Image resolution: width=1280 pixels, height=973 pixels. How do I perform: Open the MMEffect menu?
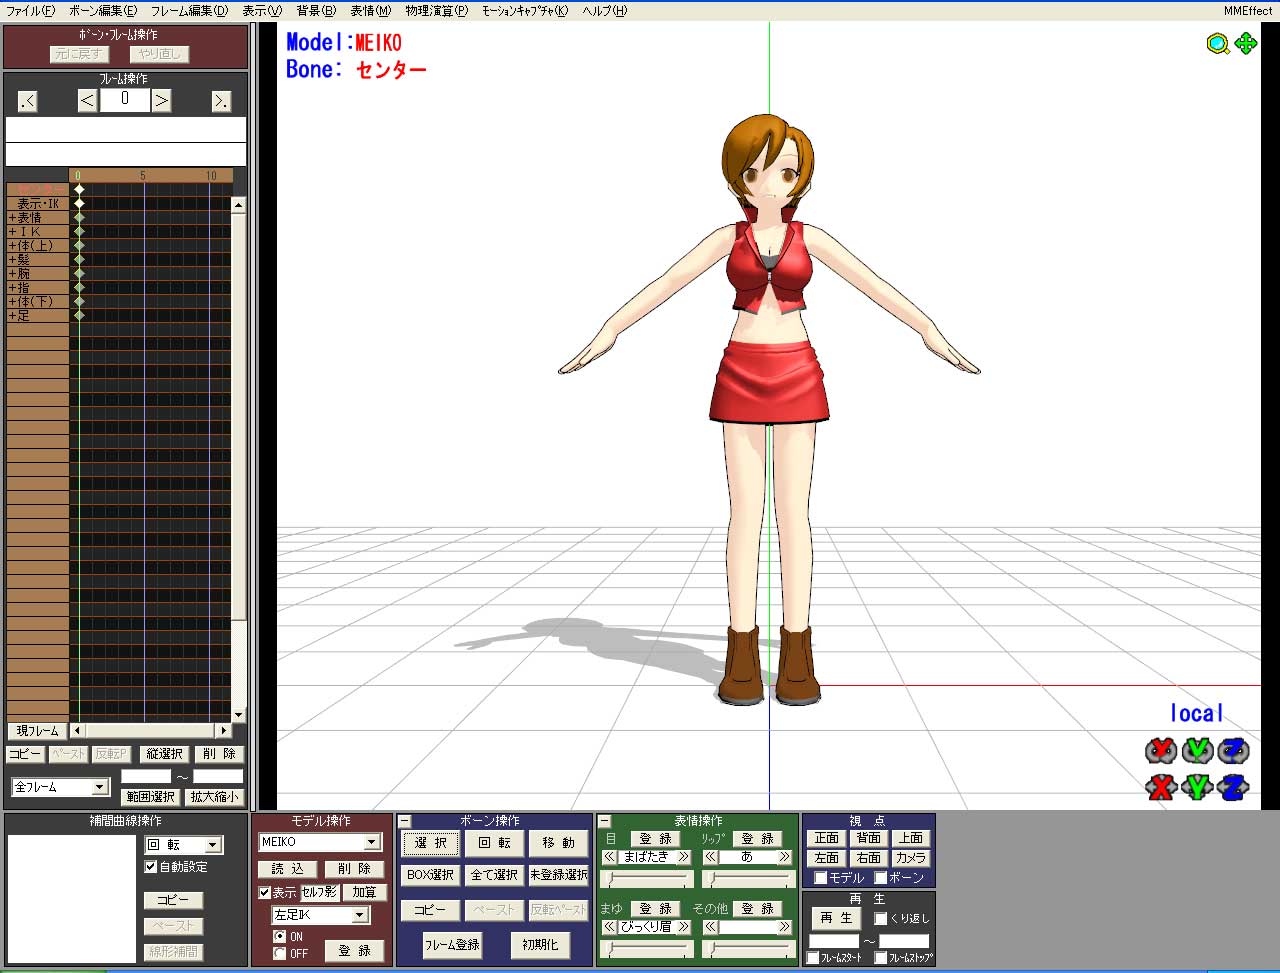point(1249,11)
